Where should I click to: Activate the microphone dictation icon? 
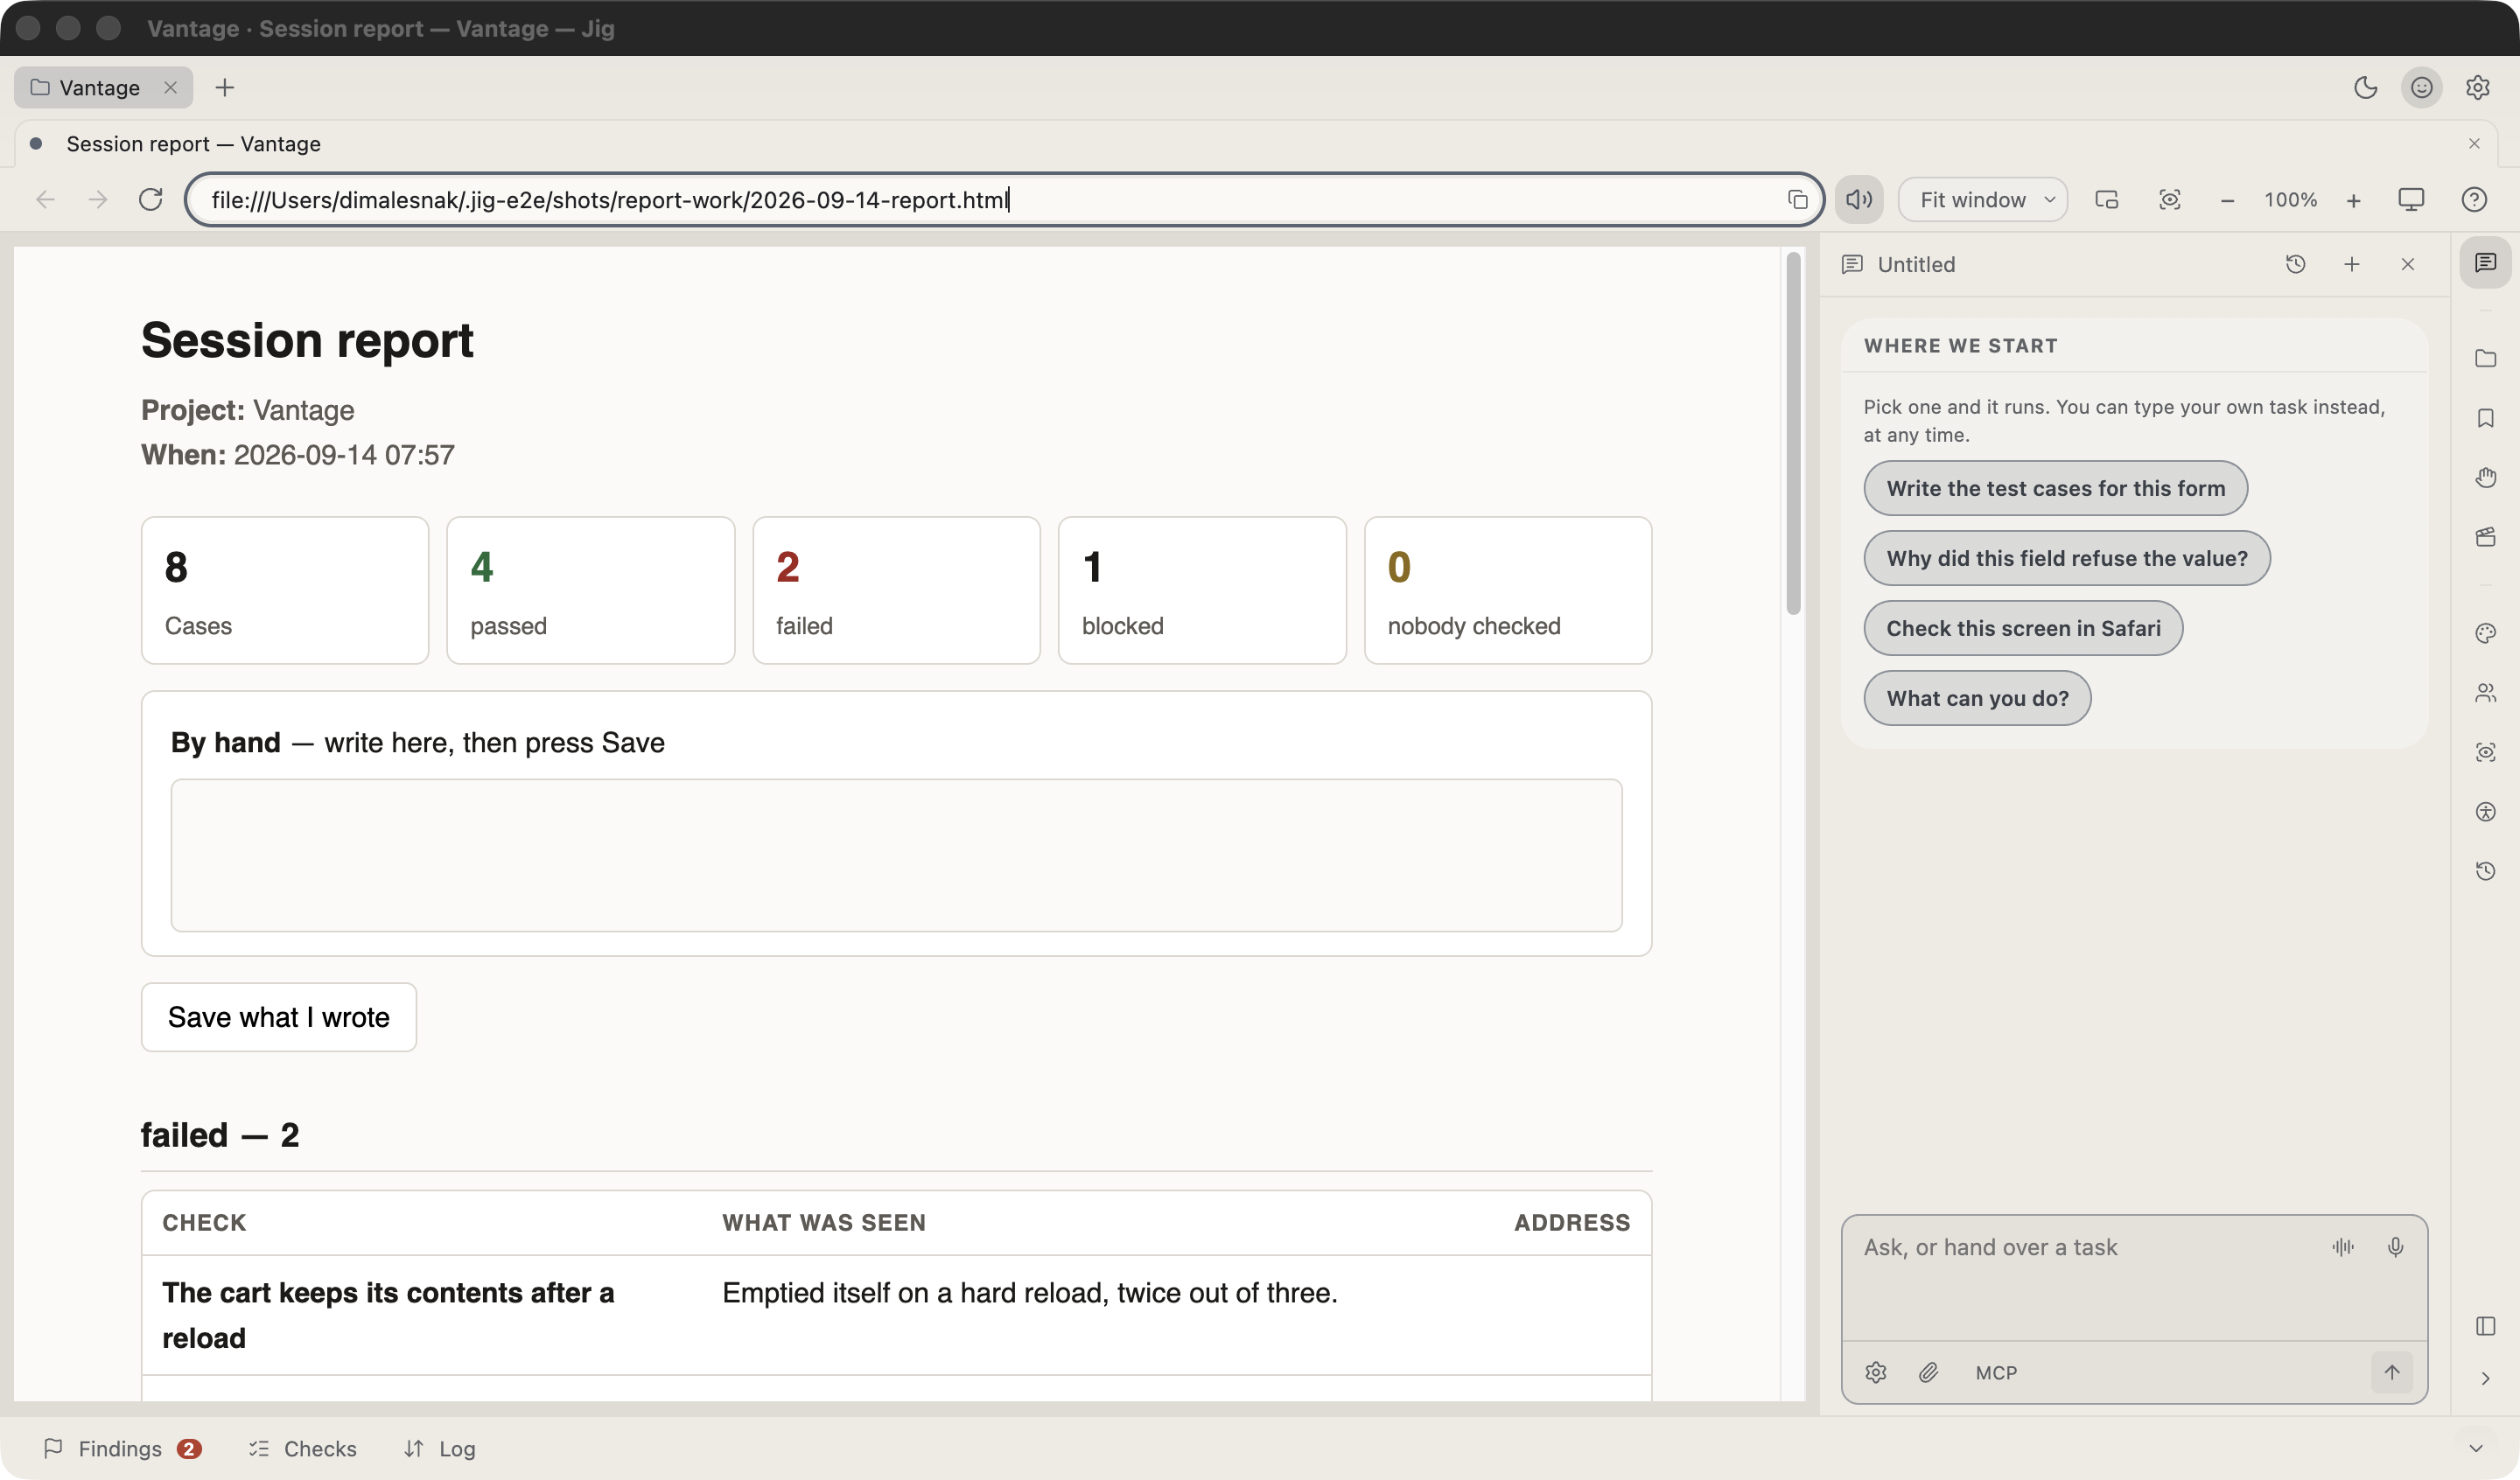pyautogui.click(x=2394, y=1247)
